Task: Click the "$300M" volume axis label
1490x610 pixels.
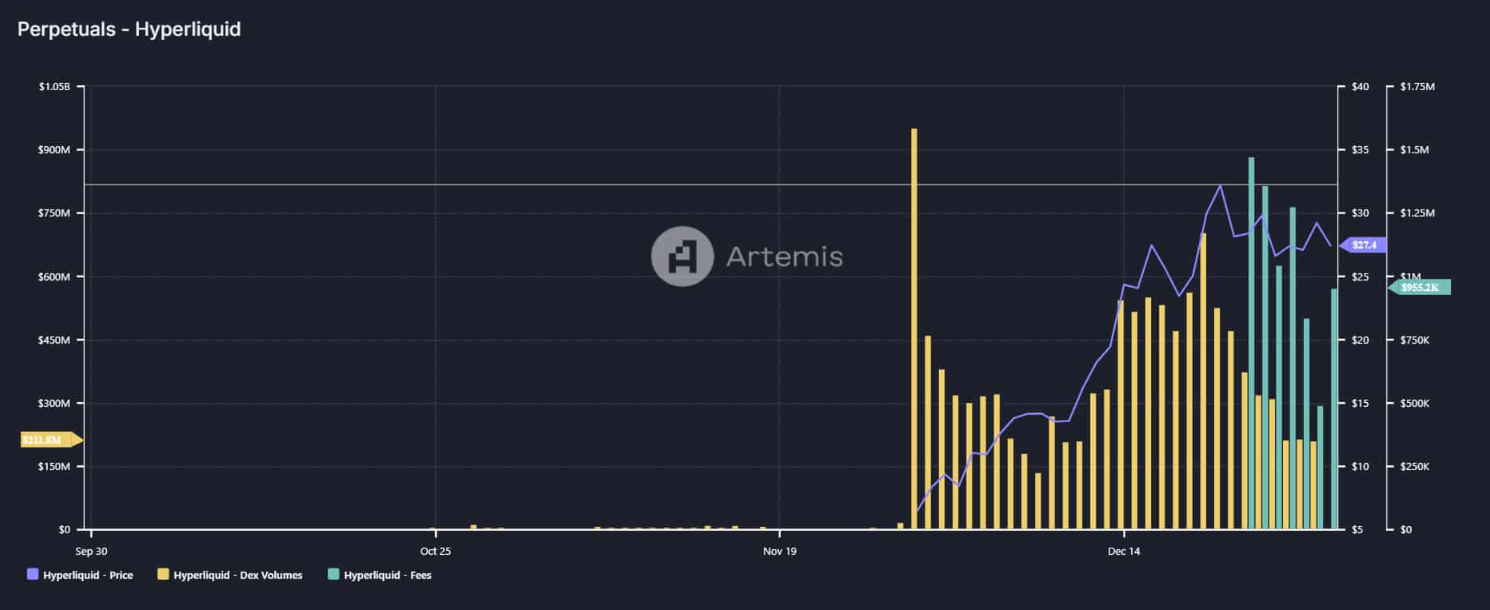Action: tap(55, 403)
